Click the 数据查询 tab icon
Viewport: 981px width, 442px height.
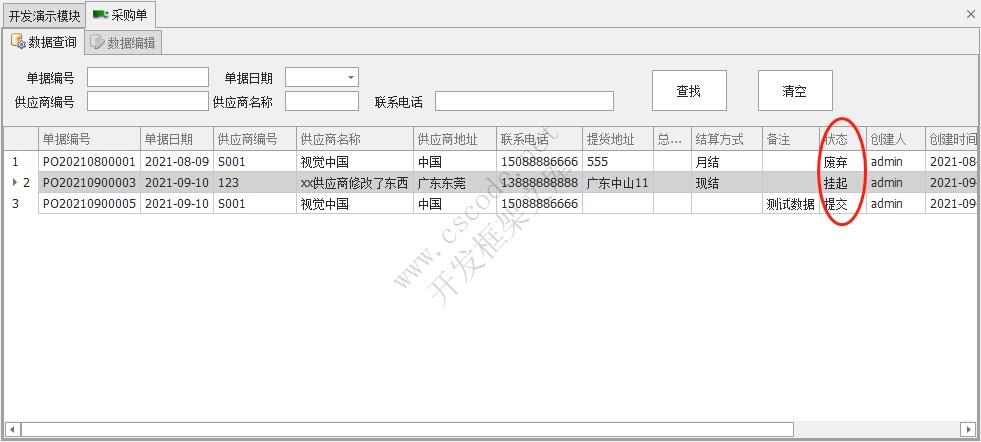click(x=17, y=42)
